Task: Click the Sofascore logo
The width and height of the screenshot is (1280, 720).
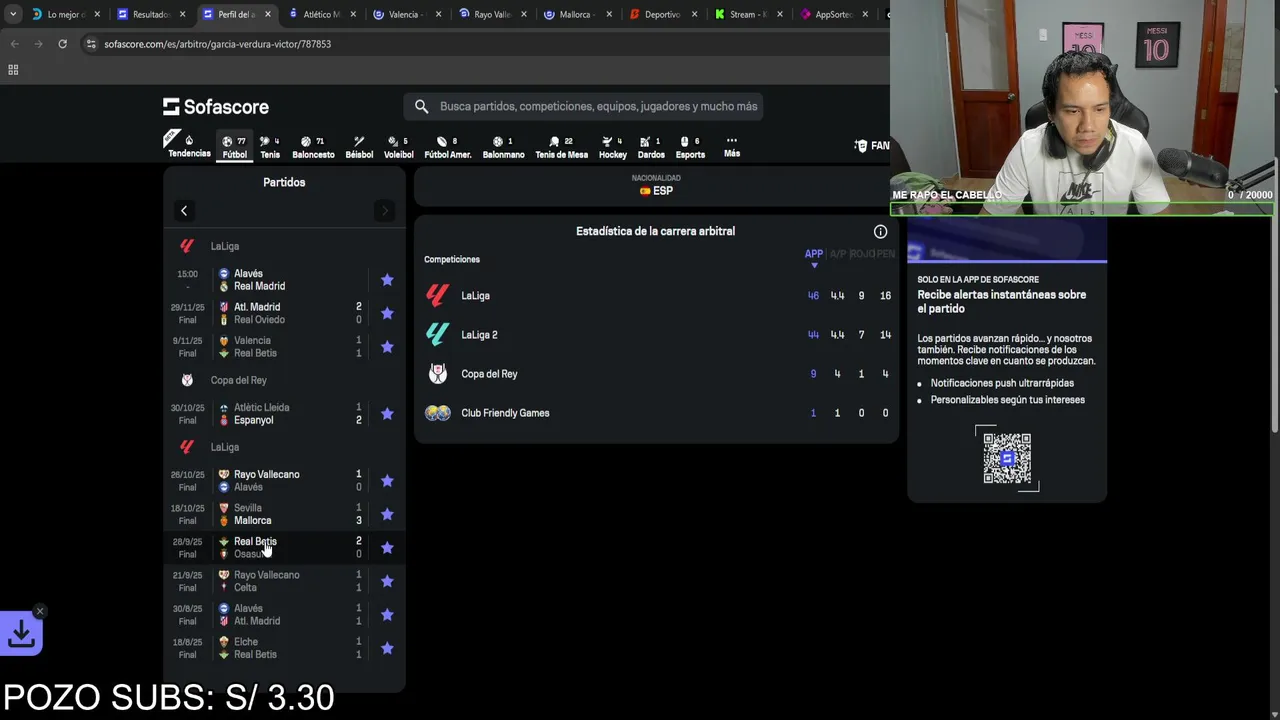Action: pos(216,106)
